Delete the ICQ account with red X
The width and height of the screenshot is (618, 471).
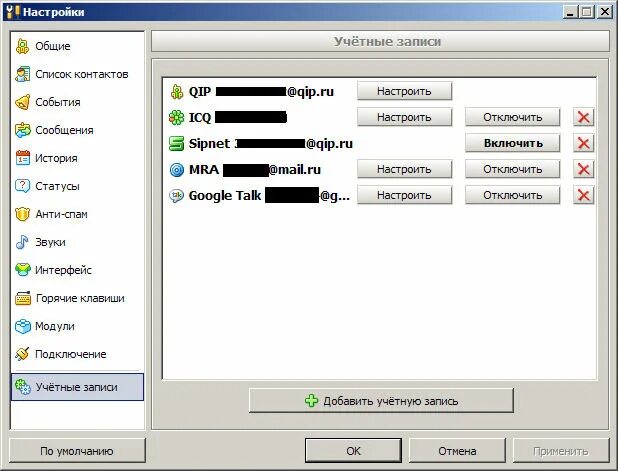point(584,117)
